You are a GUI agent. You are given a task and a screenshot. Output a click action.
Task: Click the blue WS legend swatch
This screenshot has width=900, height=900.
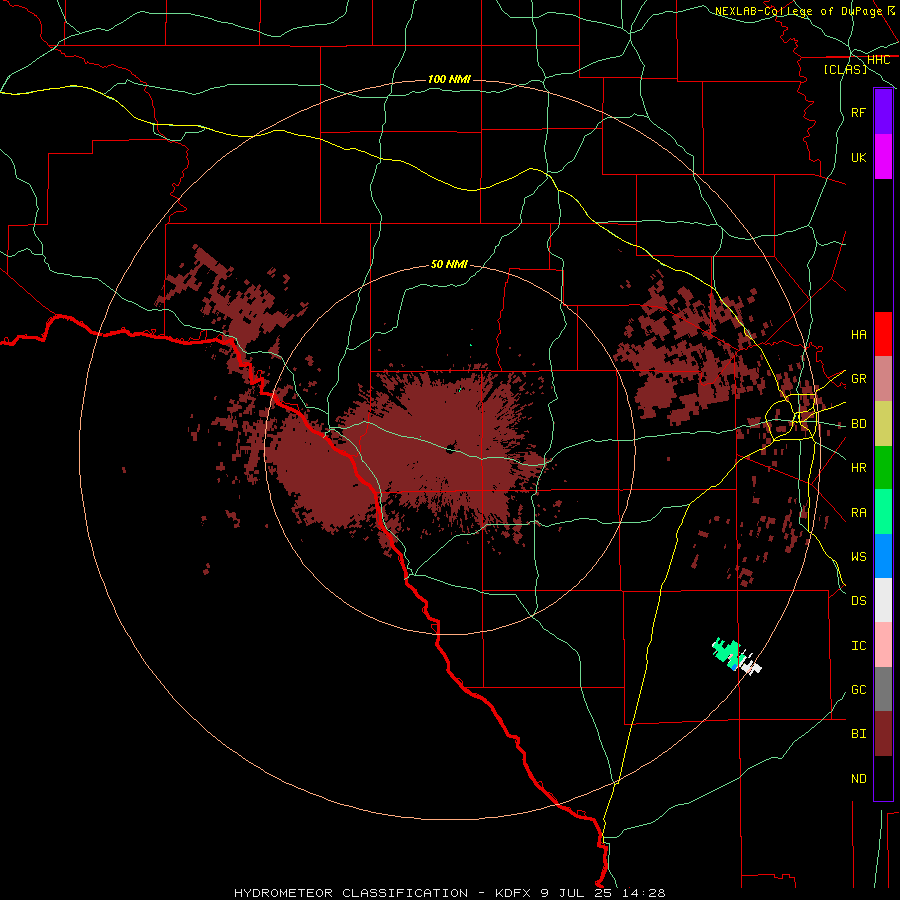pos(883,556)
